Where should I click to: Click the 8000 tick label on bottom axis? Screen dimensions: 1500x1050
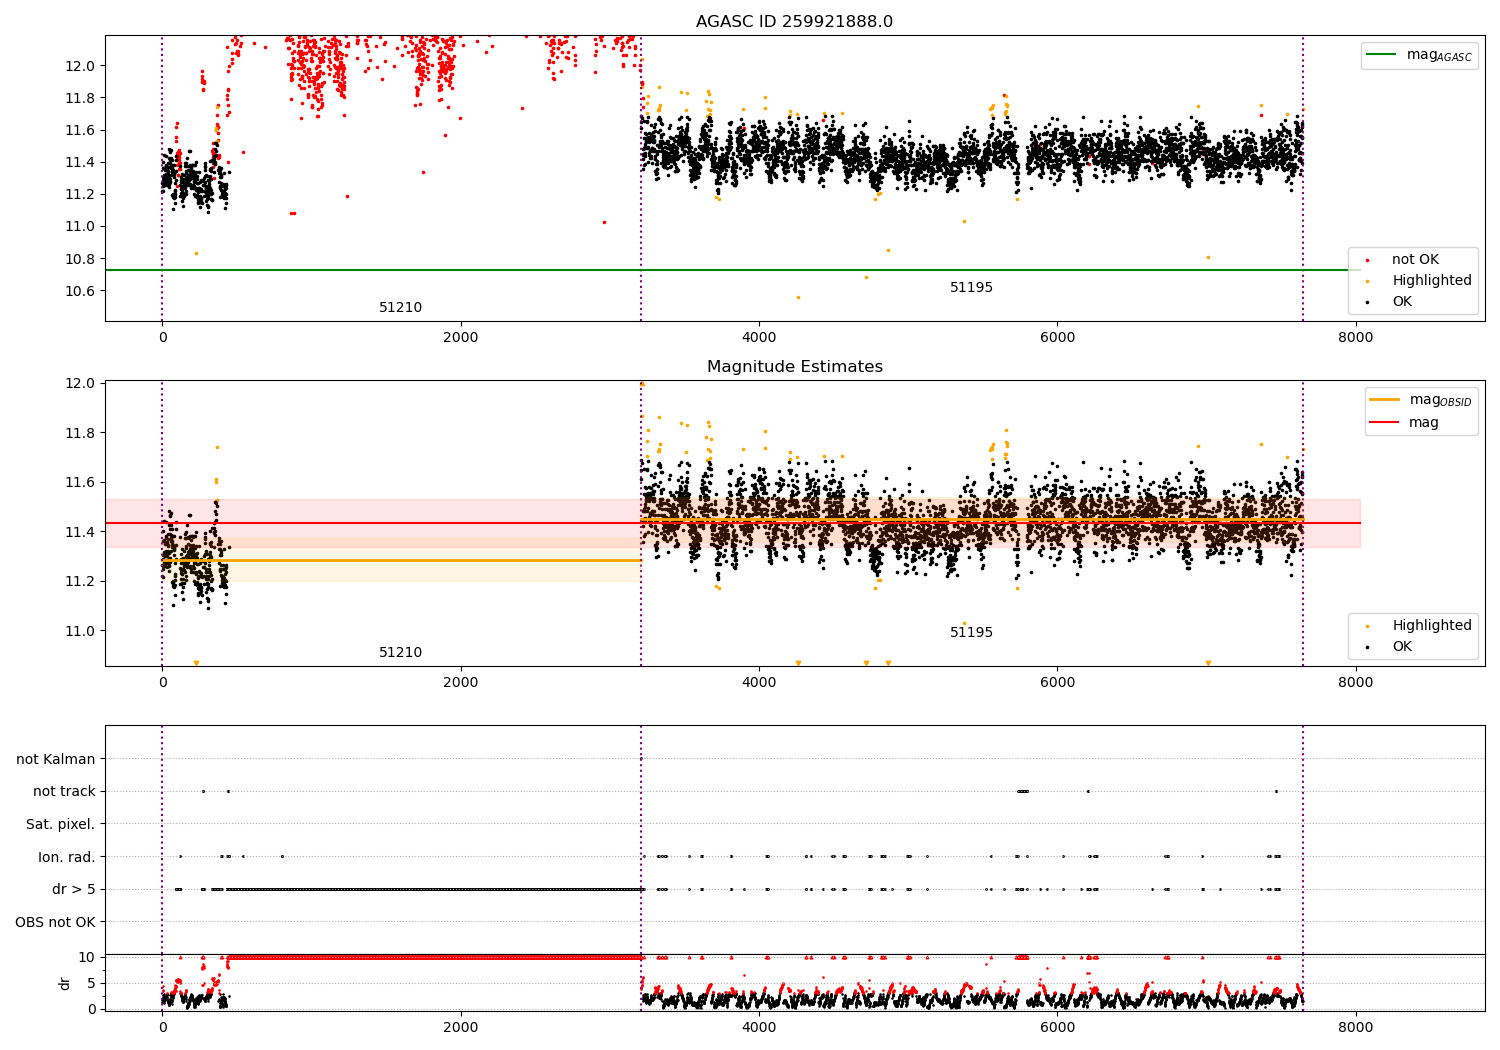[x=1355, y=1027]
